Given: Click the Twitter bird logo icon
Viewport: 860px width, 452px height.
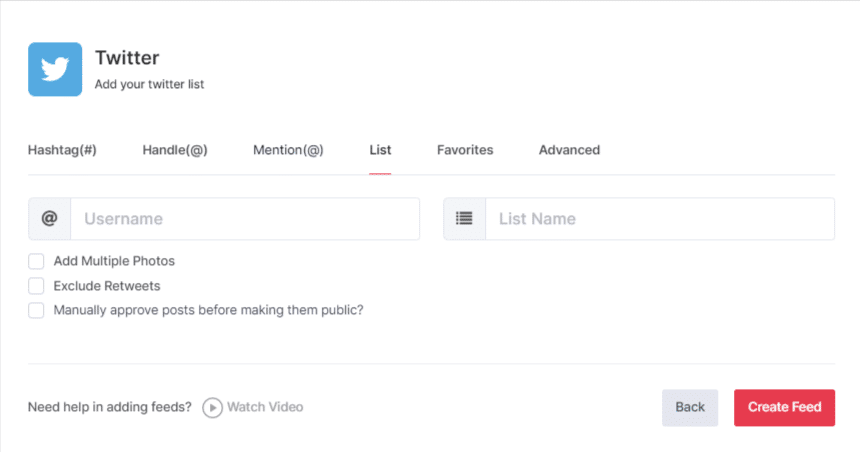Looking at the screenshot, I should point(55,69).
